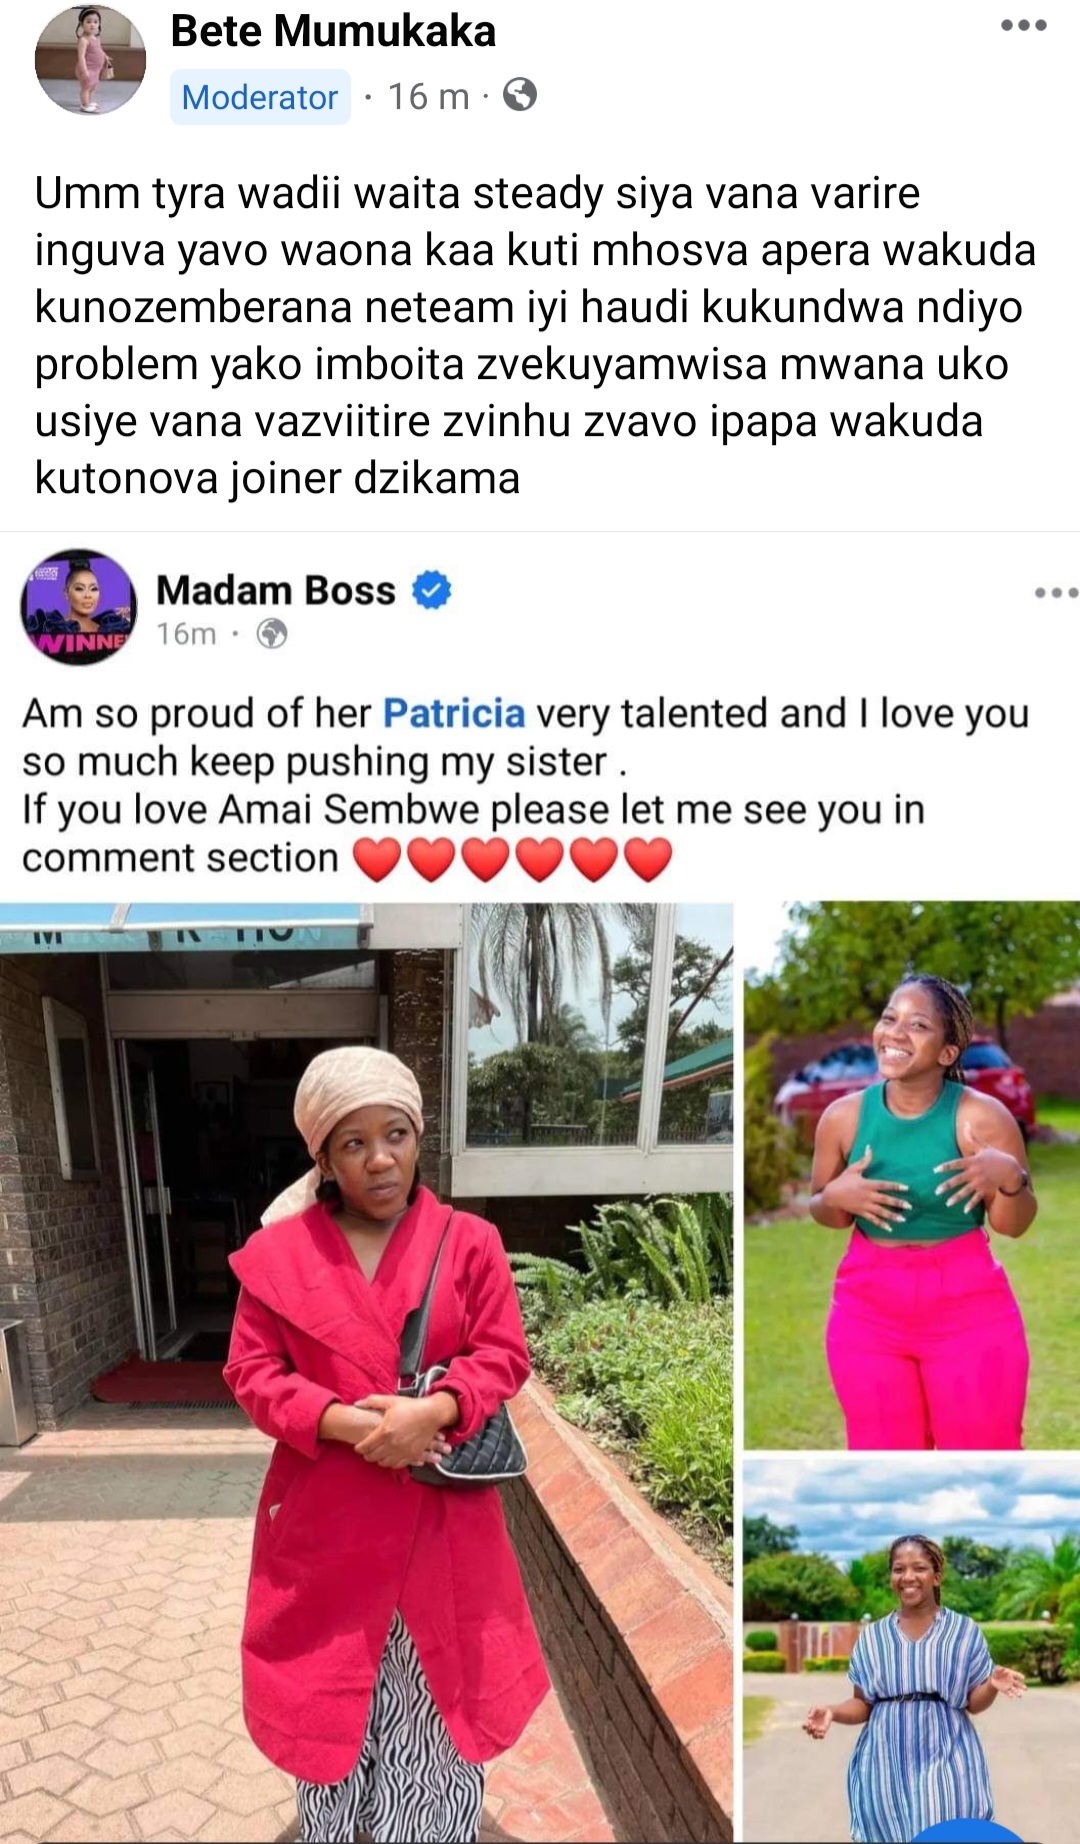This screenshot has width=1080, height=1844.
Task: Open three-dot menu on Madam Boss post
Action: click(x=1056, y=593)
